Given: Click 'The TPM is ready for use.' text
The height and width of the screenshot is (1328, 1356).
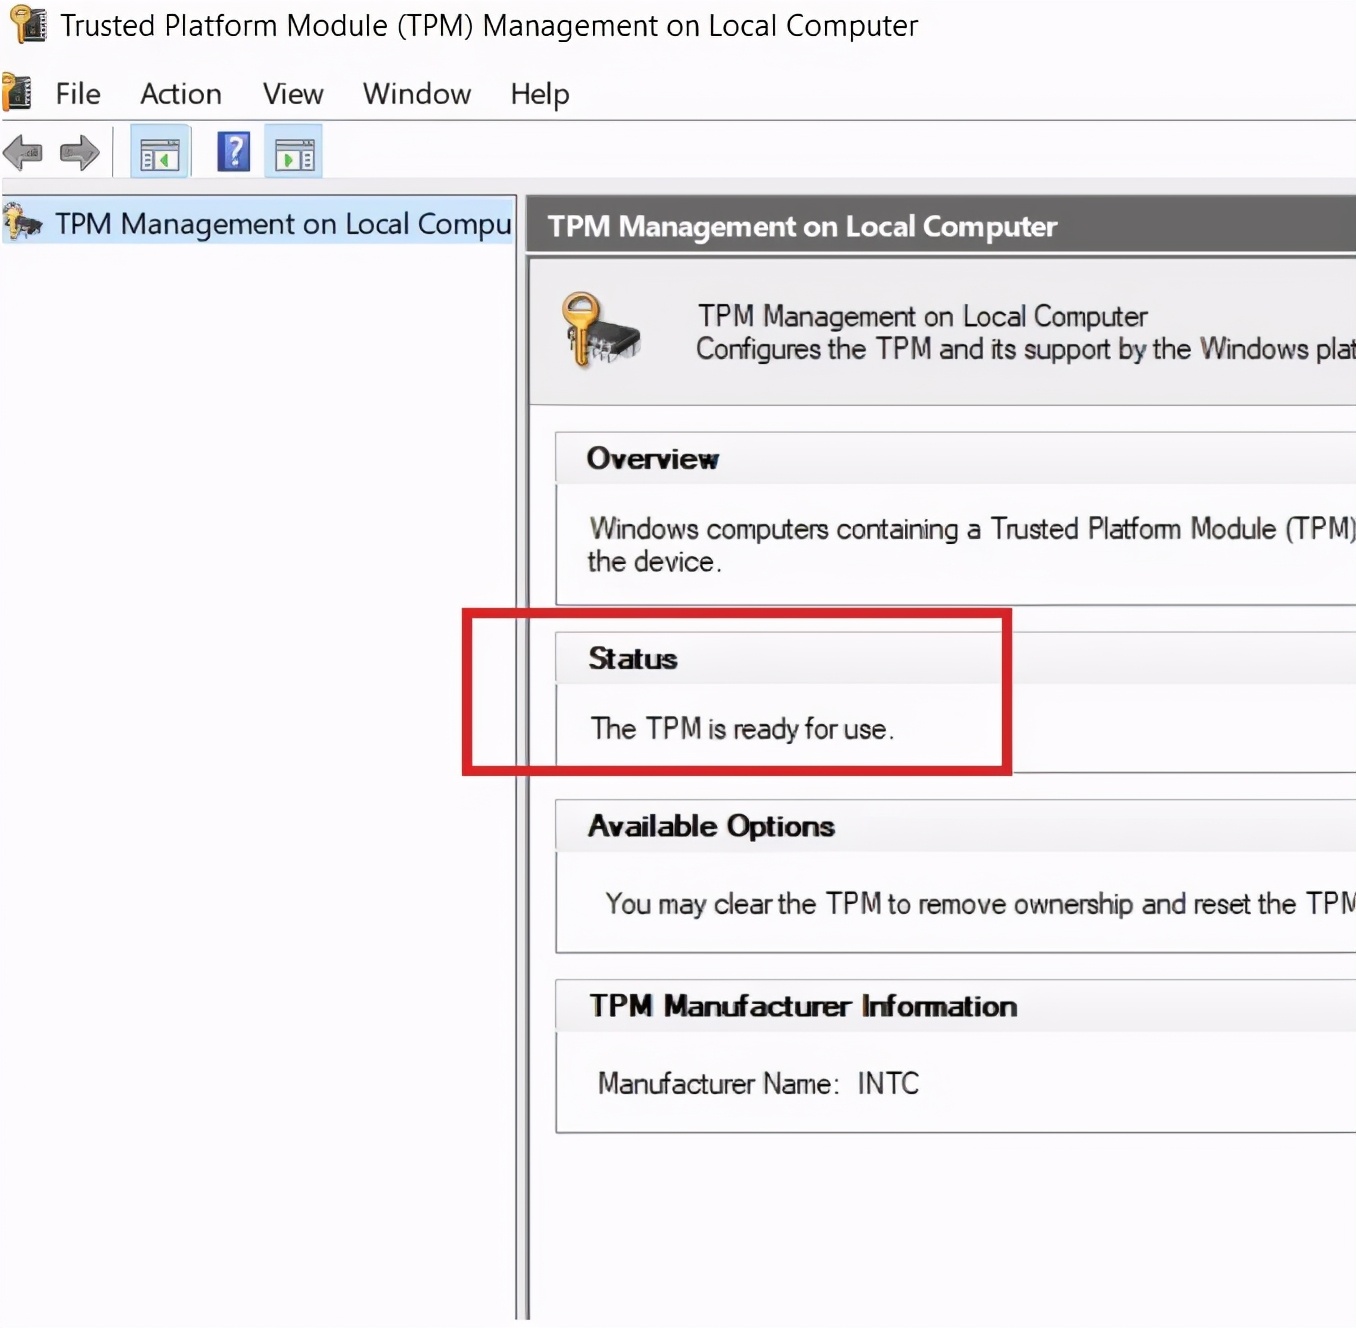Looking at the screenshot, I should 742,728.
